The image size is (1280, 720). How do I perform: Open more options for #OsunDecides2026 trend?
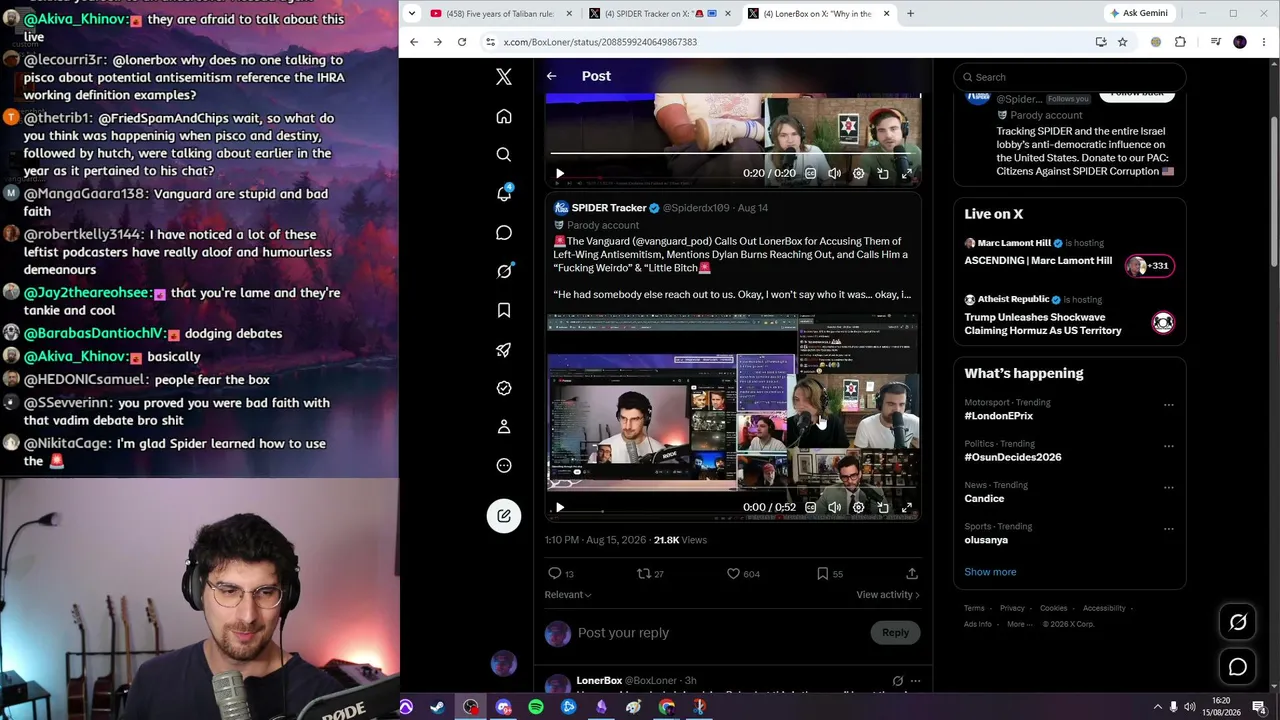(1169, 446)
